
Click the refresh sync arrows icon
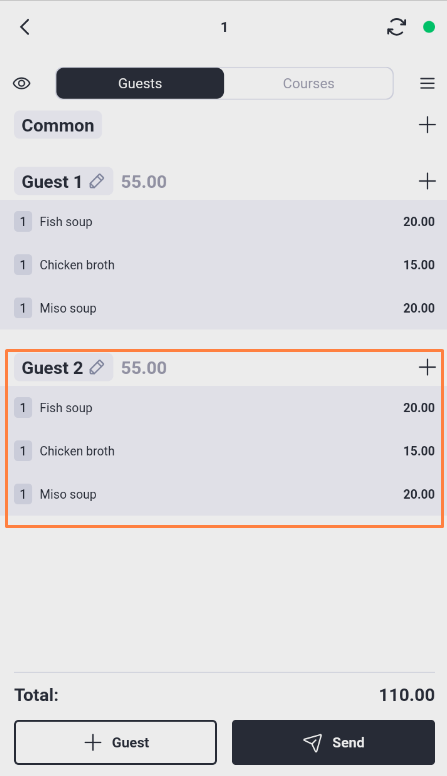point(397,27)
